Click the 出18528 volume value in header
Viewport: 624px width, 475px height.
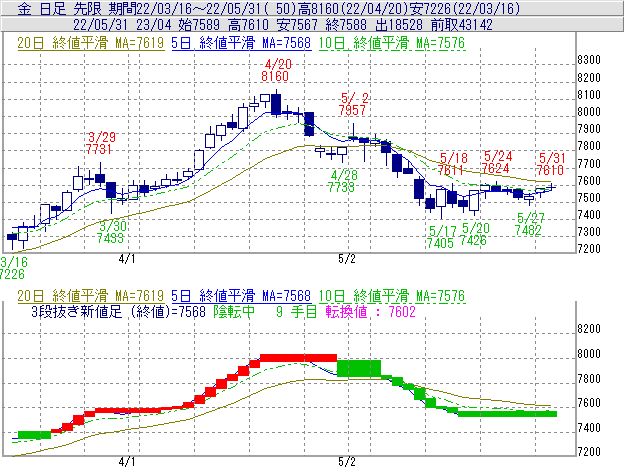[399, 25]
